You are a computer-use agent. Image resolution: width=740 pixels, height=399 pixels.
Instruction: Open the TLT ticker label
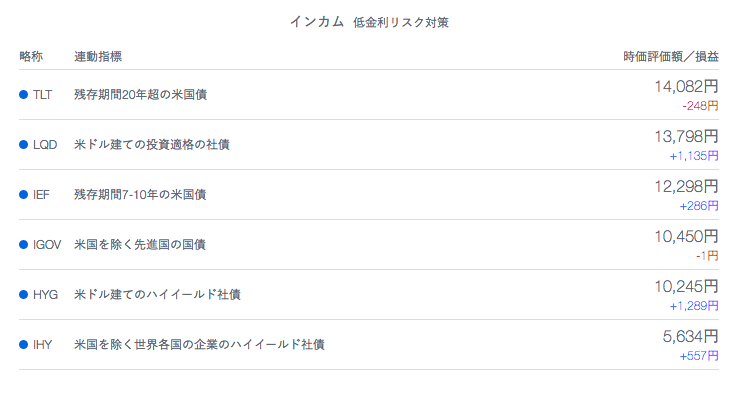[42, 95]
